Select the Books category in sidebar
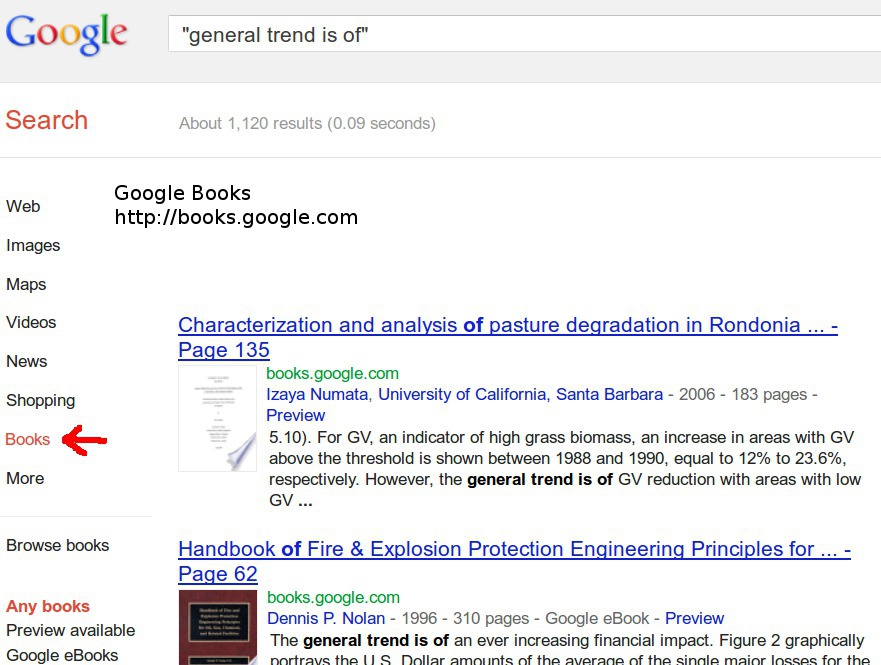This screenshot has height=665, width=881. point(28,439)
